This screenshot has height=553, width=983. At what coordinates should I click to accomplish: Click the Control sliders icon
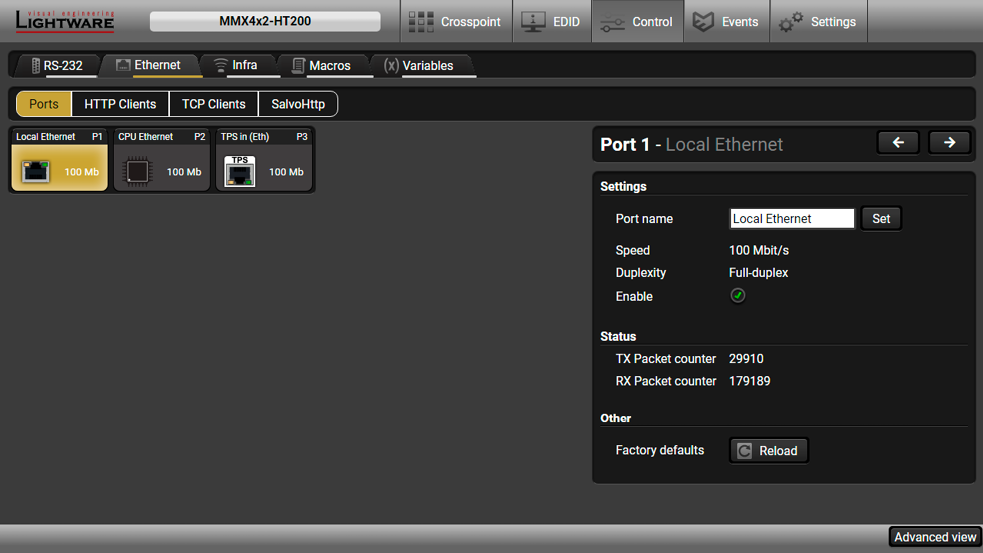click(612, 24)
